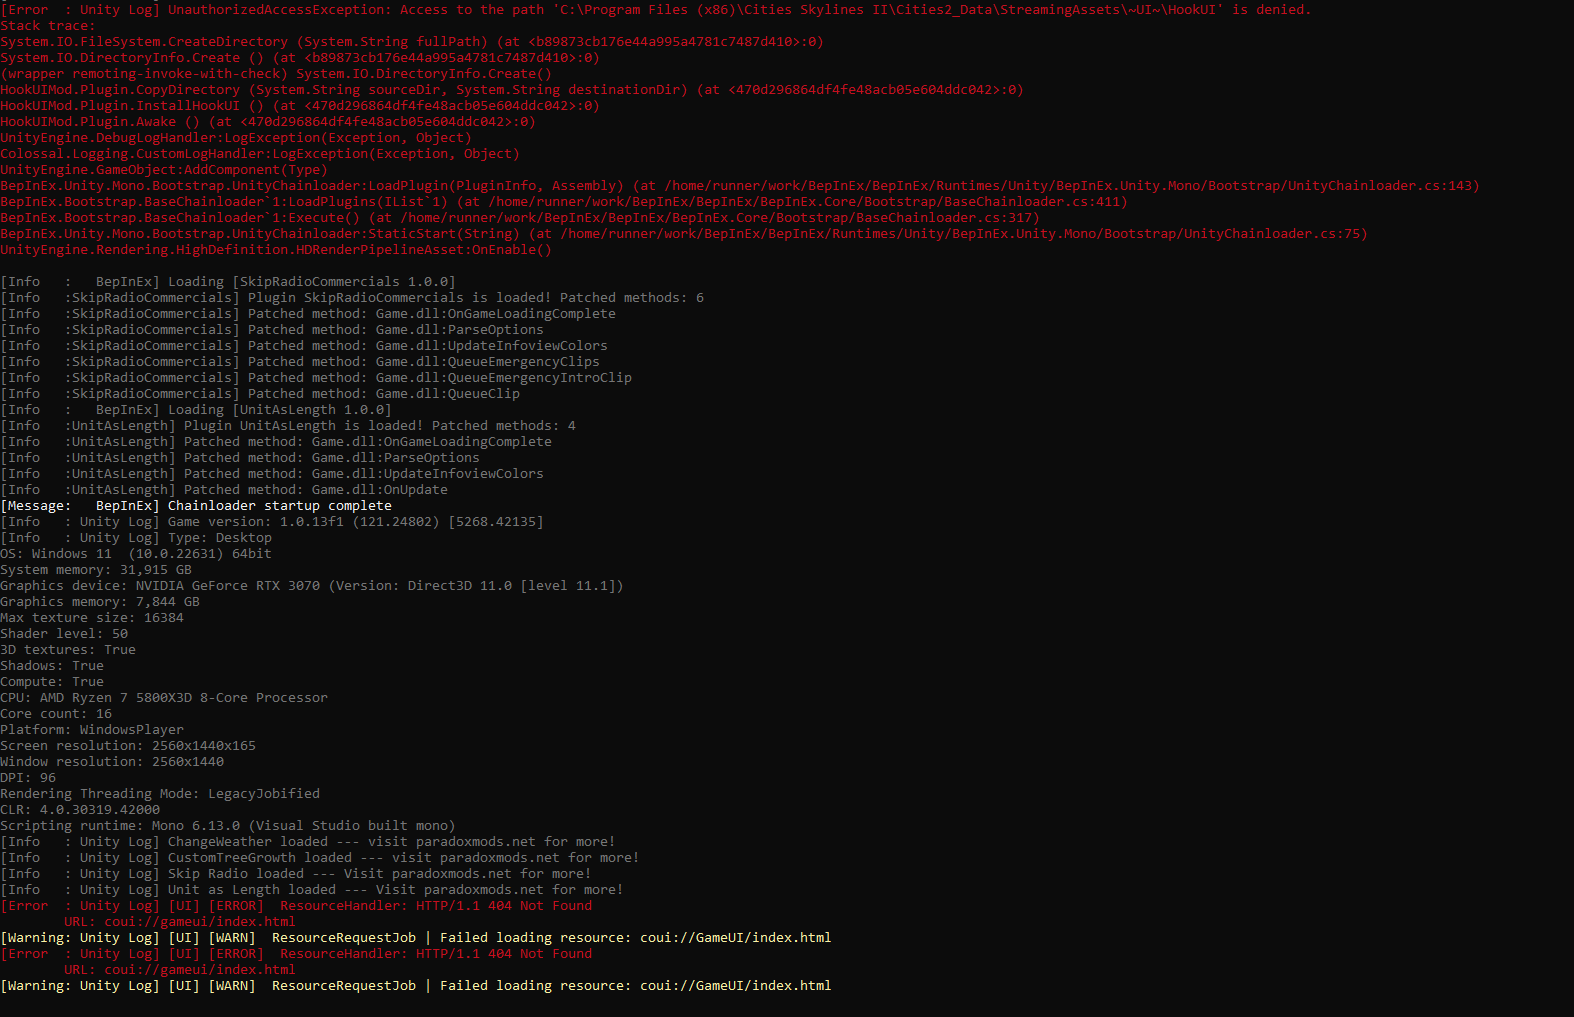Click 'Loading [UnitAsLength 1.0.0]' line
The image size is (1574, 1017).
pyautogui.click(x=196, y=410)
